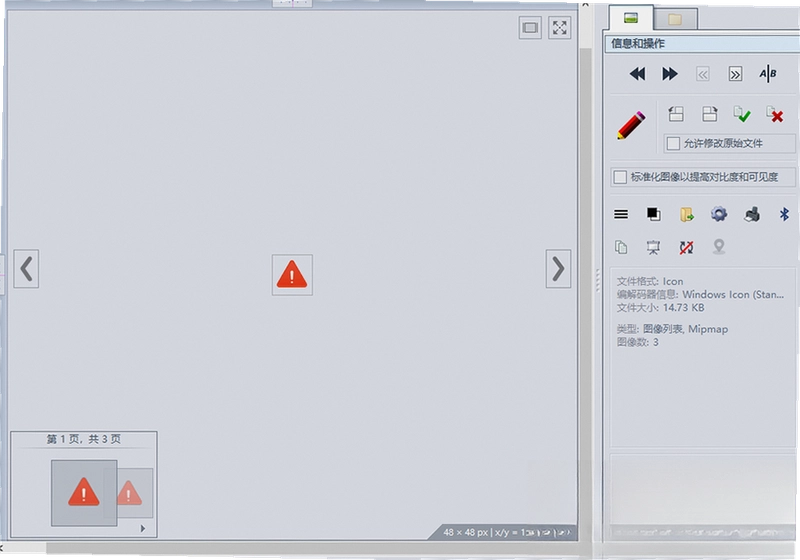Select the image info tab
The width and height of the screenshot is (800, 560).
(x=631, y=18)
